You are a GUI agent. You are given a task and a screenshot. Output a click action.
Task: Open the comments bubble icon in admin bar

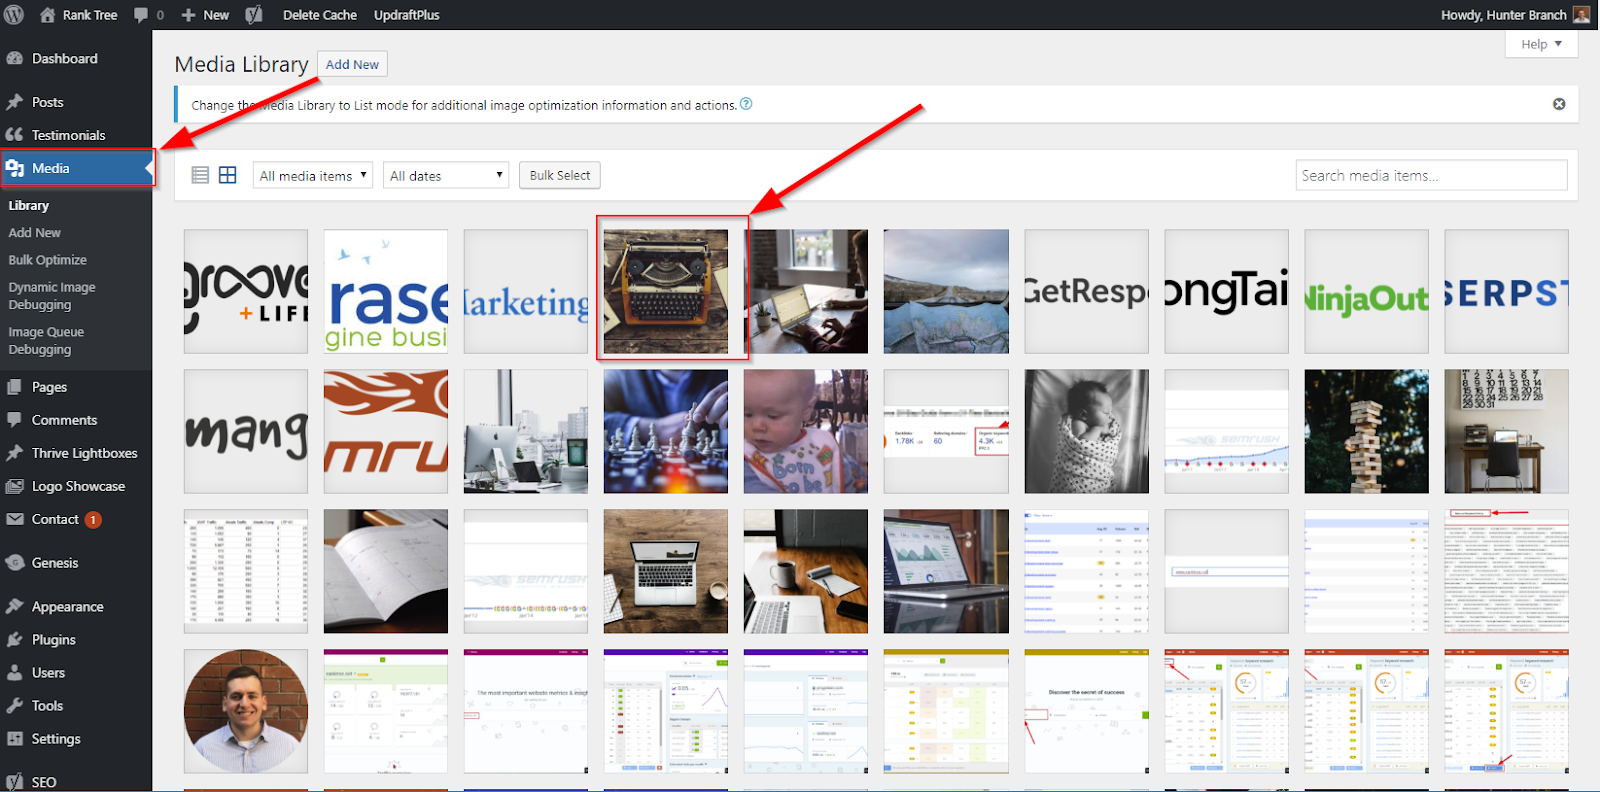pos(141,15)
